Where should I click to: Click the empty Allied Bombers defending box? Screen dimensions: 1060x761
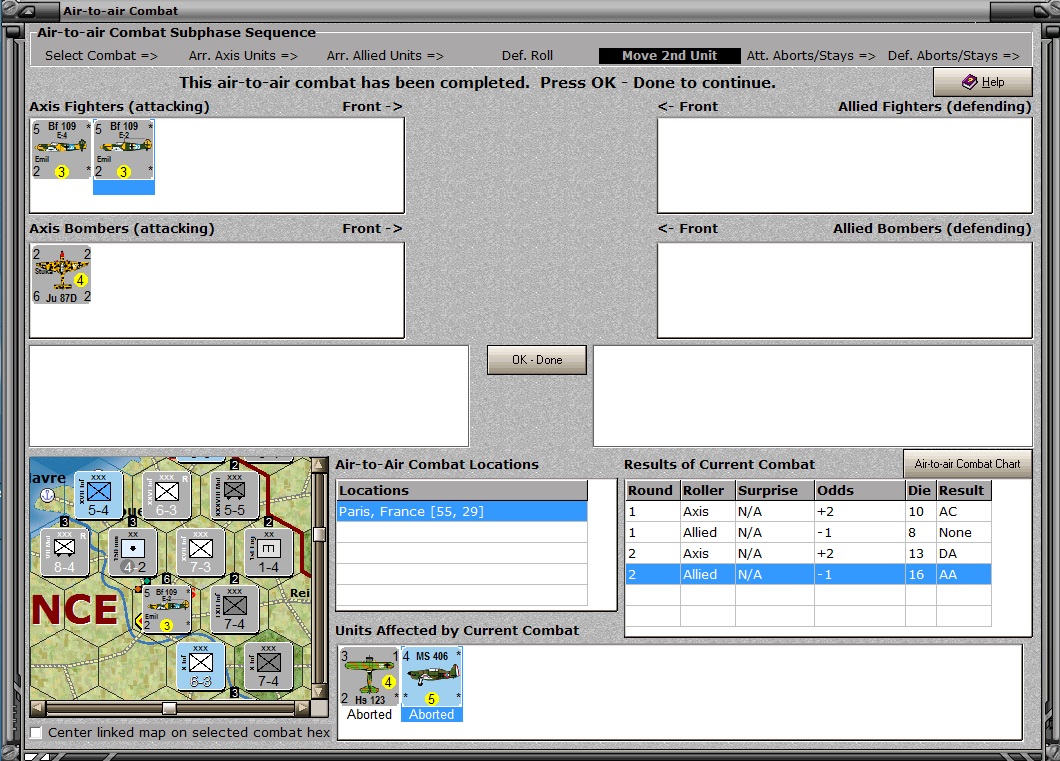click(844, 290)
